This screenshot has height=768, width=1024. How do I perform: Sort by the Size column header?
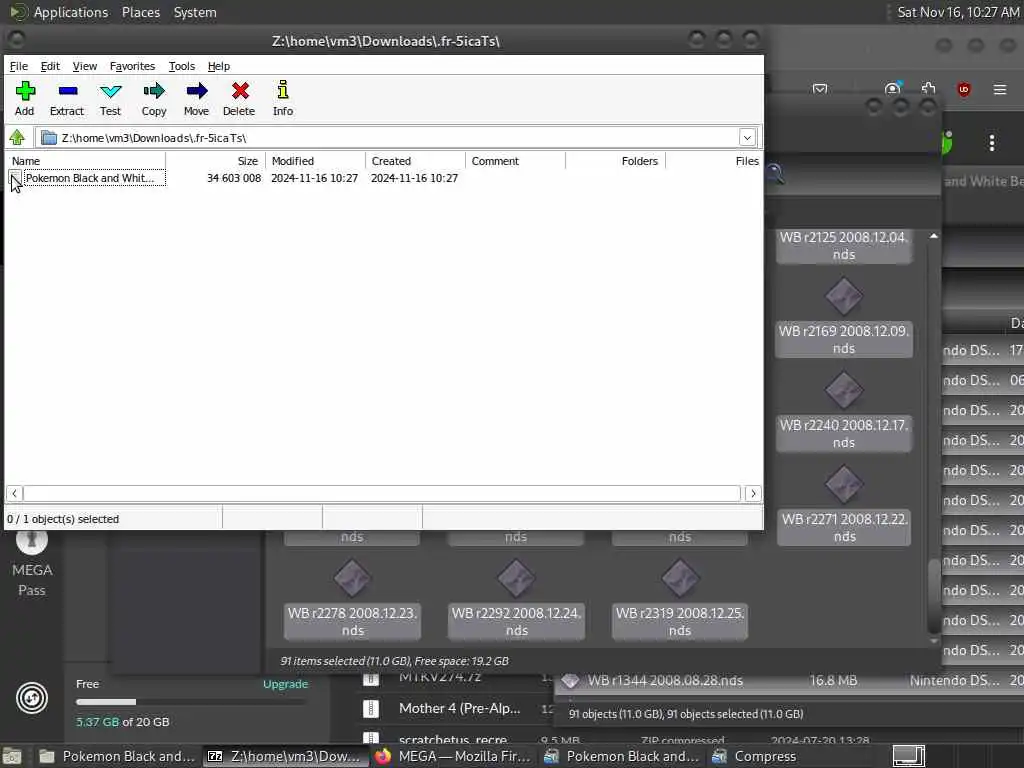click(x=216, y=161)
